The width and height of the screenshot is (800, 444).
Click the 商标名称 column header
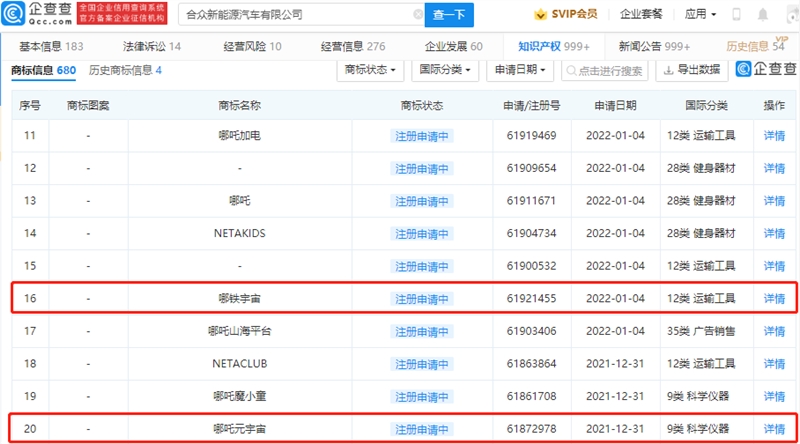(240, 106)
